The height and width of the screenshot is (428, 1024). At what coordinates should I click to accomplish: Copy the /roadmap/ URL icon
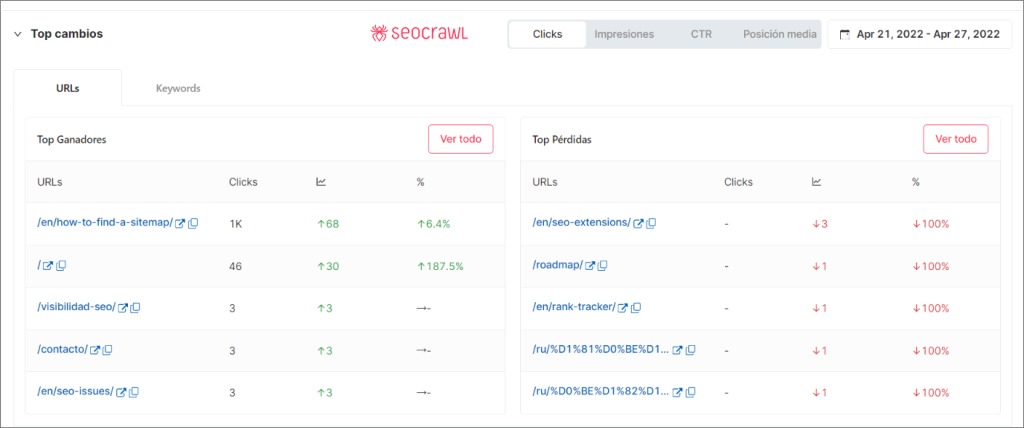[x=603, y=266]
